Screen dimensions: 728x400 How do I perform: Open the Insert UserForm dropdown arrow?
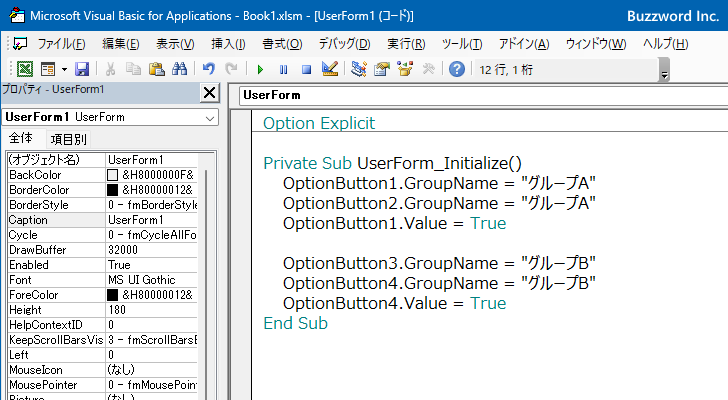(x=64, y=70)
